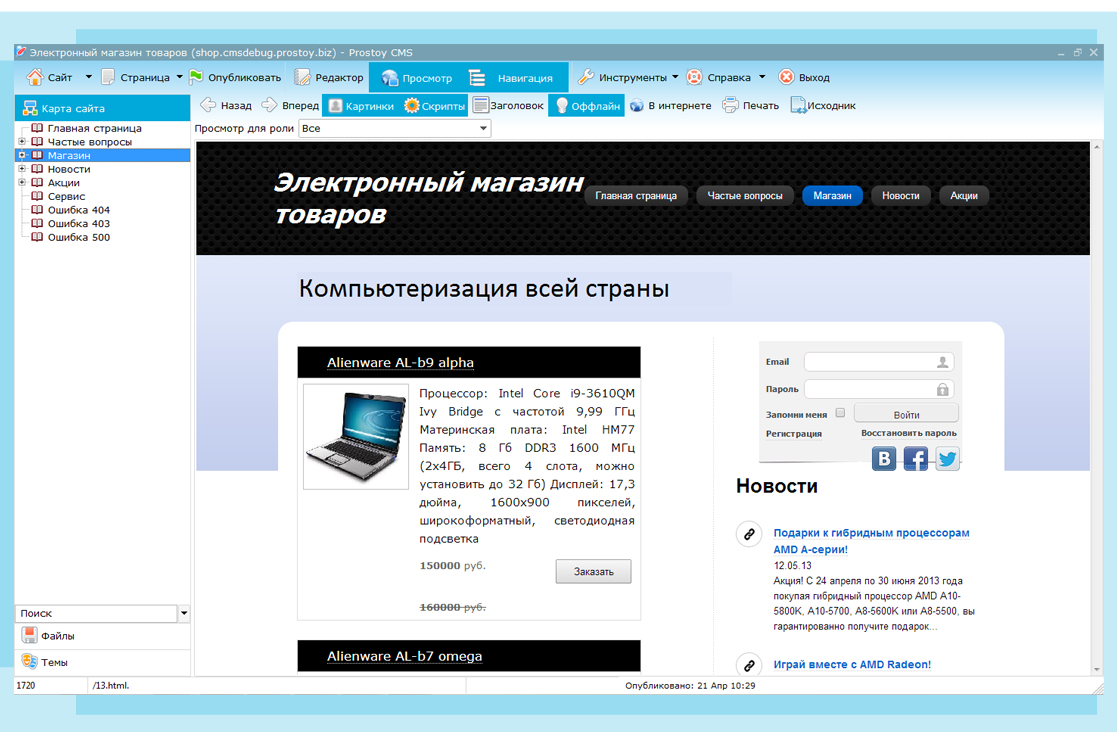Click the Twitter bird icon
1117x742 pixels.
pos(947,458)
